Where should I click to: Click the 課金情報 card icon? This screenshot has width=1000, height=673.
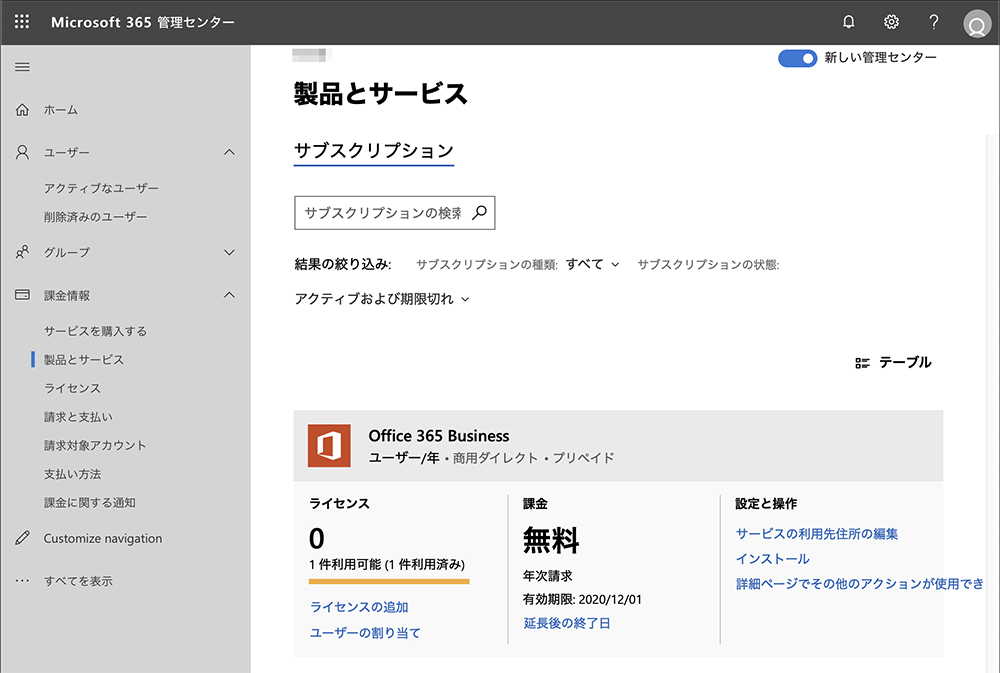(22, 295)
